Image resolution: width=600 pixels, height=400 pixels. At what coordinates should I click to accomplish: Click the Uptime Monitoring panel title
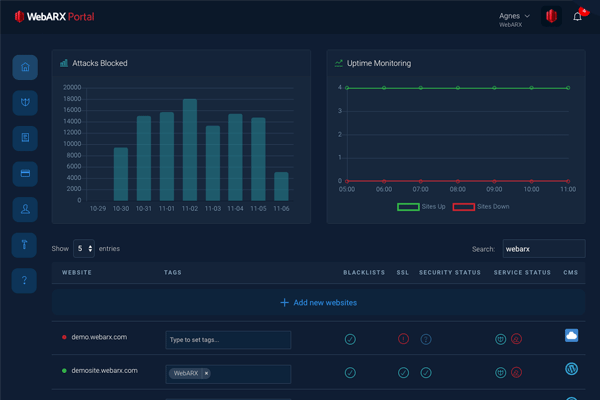[379, 63]
